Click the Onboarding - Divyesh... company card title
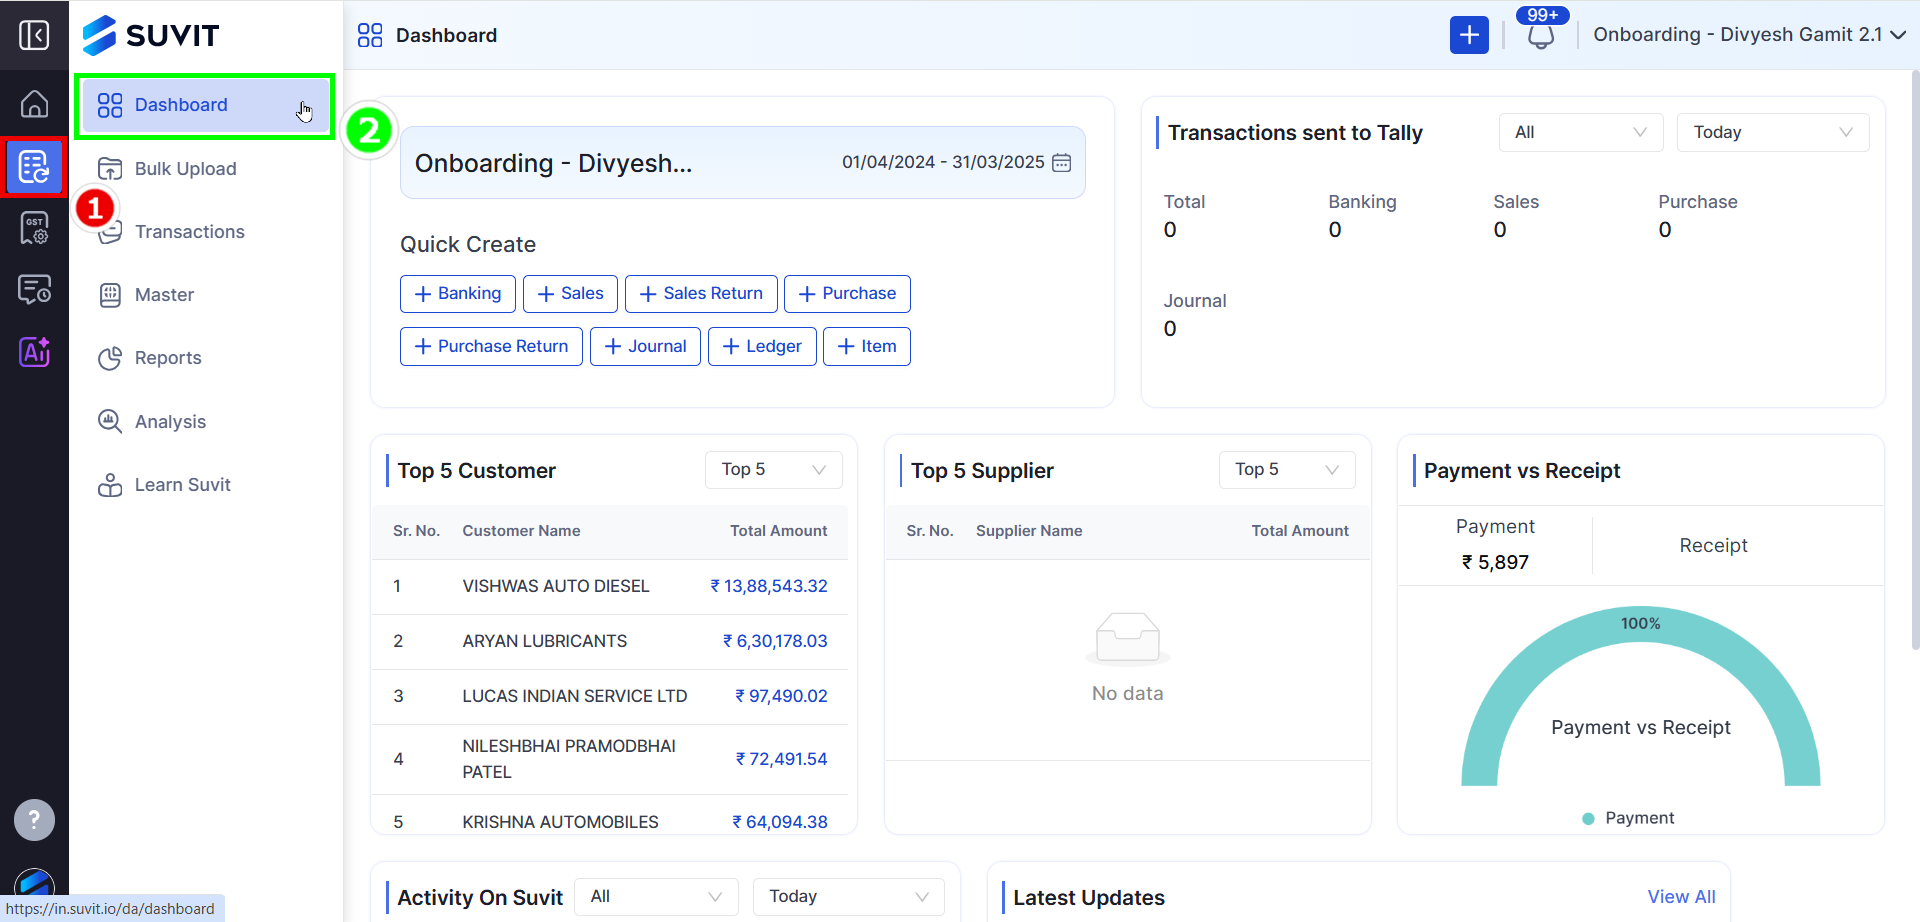The width and height of the screenshot is (1920, 922). [553, 163]
